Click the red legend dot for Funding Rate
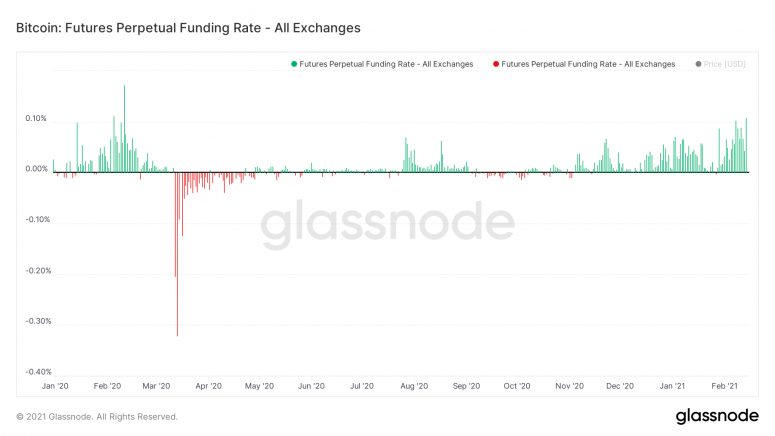This screenshot has width=775, height=436. pos(496,64)
